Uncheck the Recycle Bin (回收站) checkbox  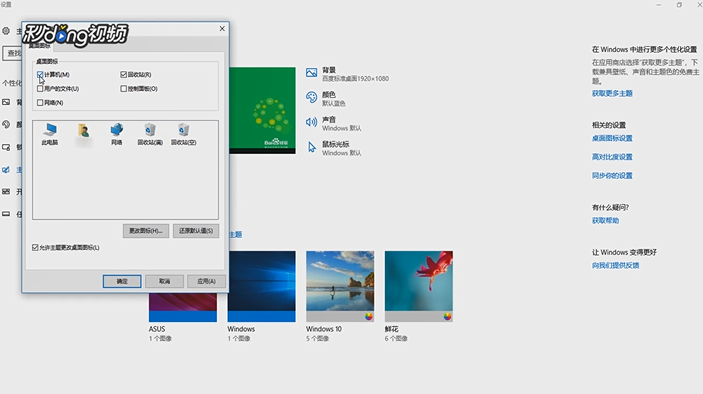[123, 74]
